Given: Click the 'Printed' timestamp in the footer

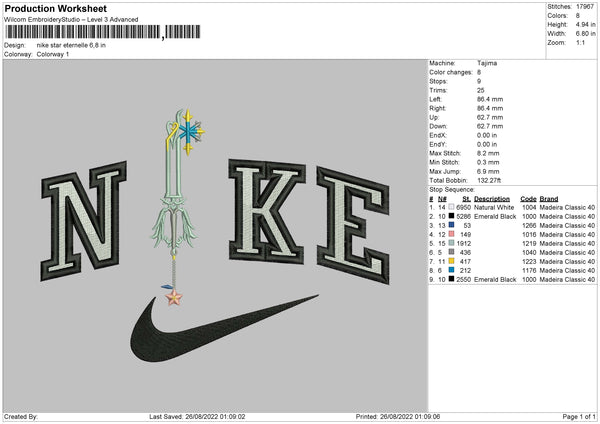Looking at the screenshot, I should coord(398,416).
